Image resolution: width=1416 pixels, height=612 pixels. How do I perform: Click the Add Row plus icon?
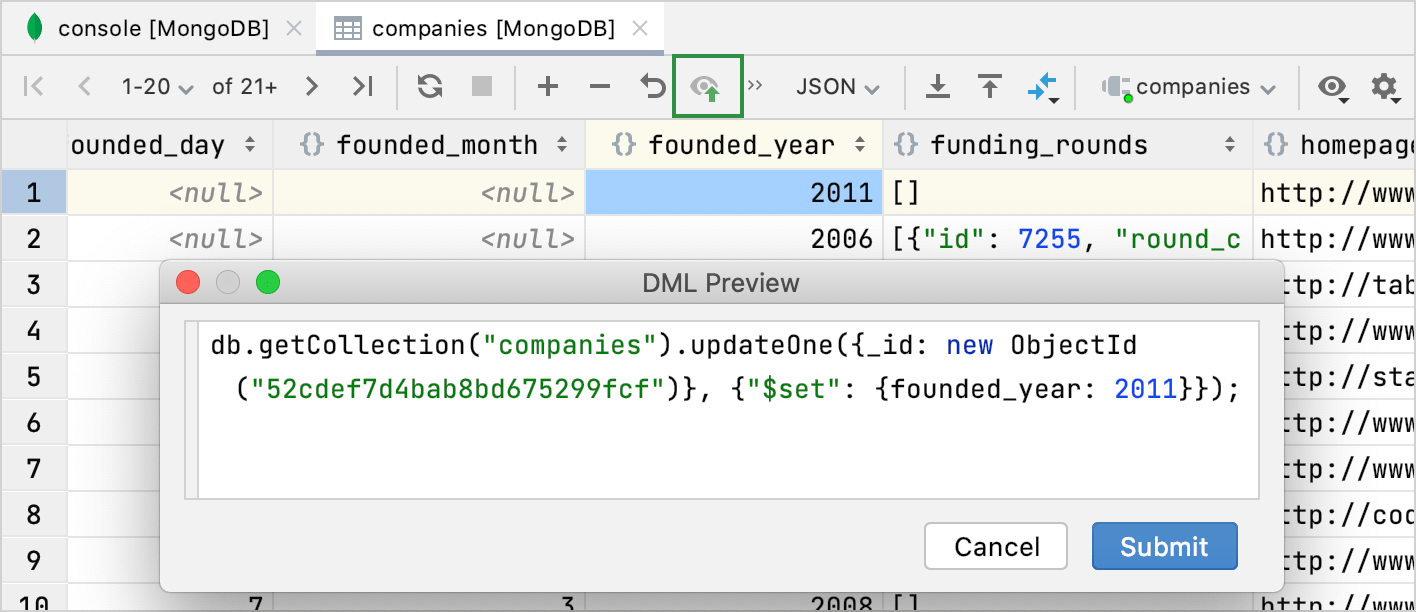pos(547,87)
